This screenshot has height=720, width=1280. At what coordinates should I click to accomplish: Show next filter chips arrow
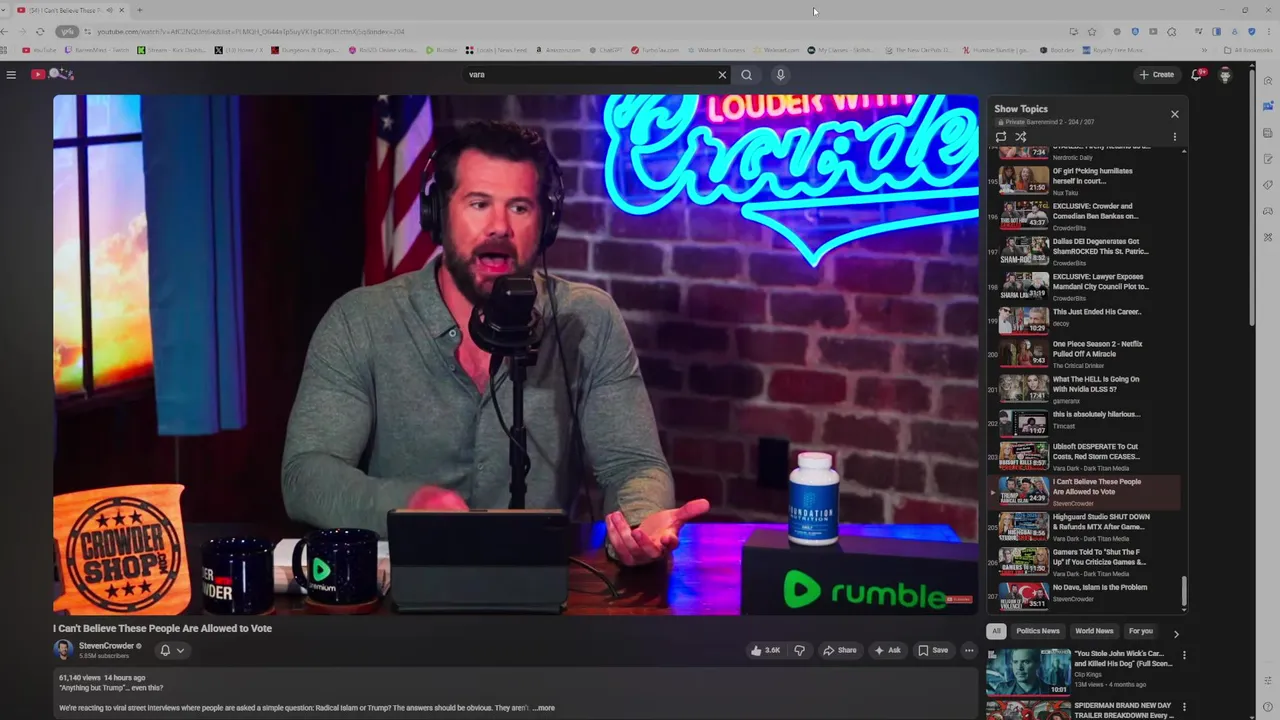(1176, 633)
